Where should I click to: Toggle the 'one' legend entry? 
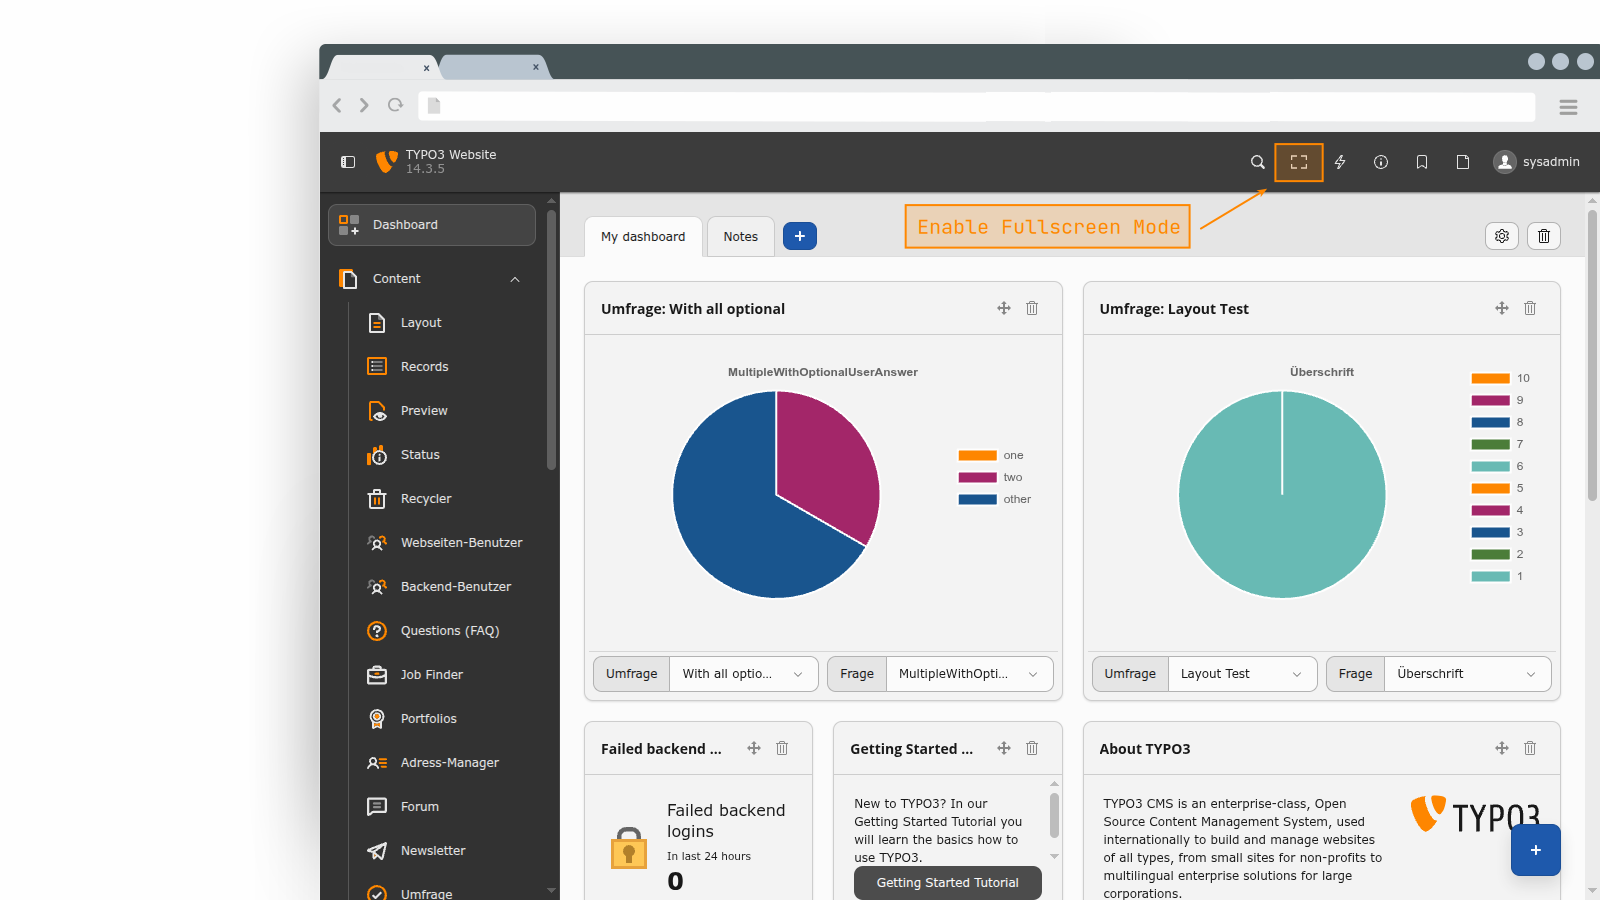(x=991, y=456)
